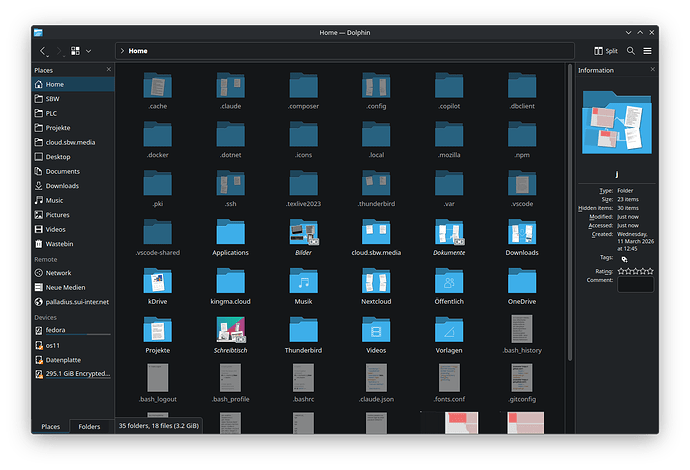Go back with the back arrow
The height and width of the screenshot is (470, 690).
click(43, 51)
